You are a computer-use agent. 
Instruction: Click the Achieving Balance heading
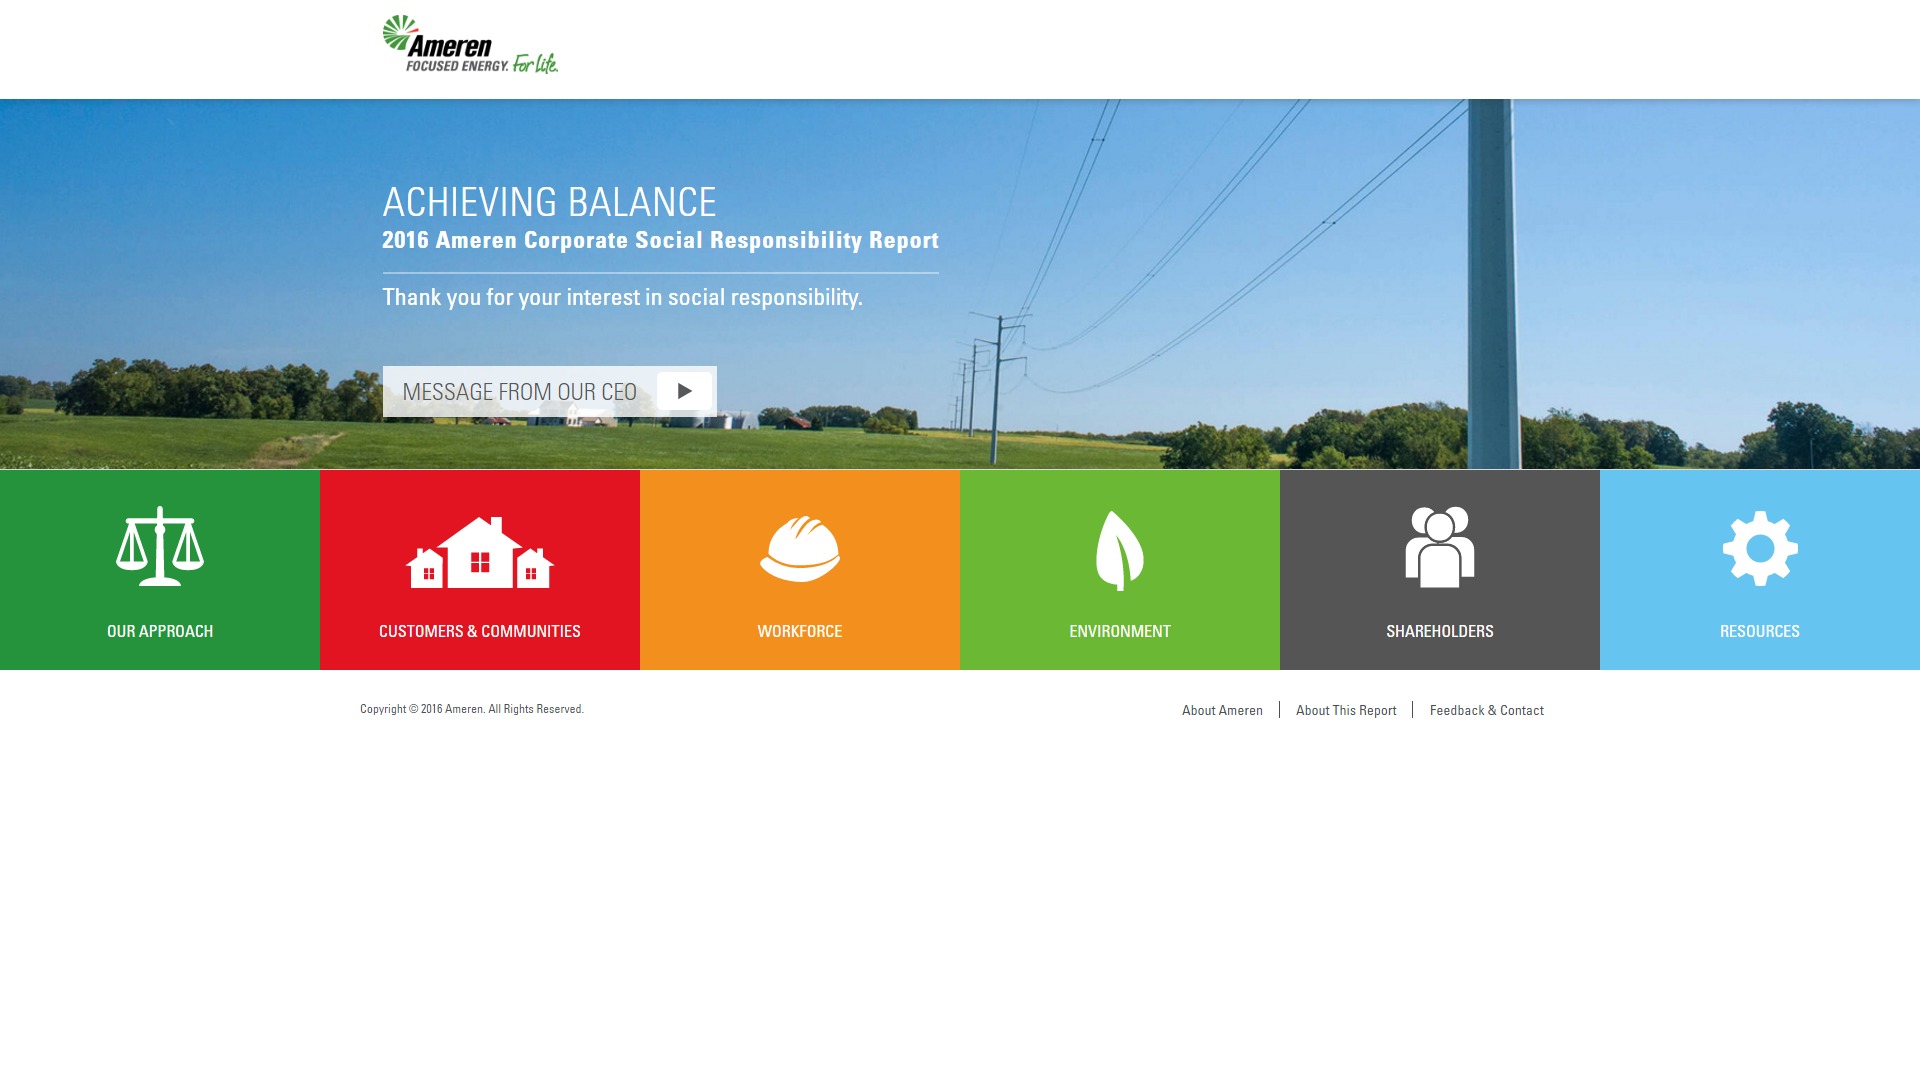(x=549, y=202)
